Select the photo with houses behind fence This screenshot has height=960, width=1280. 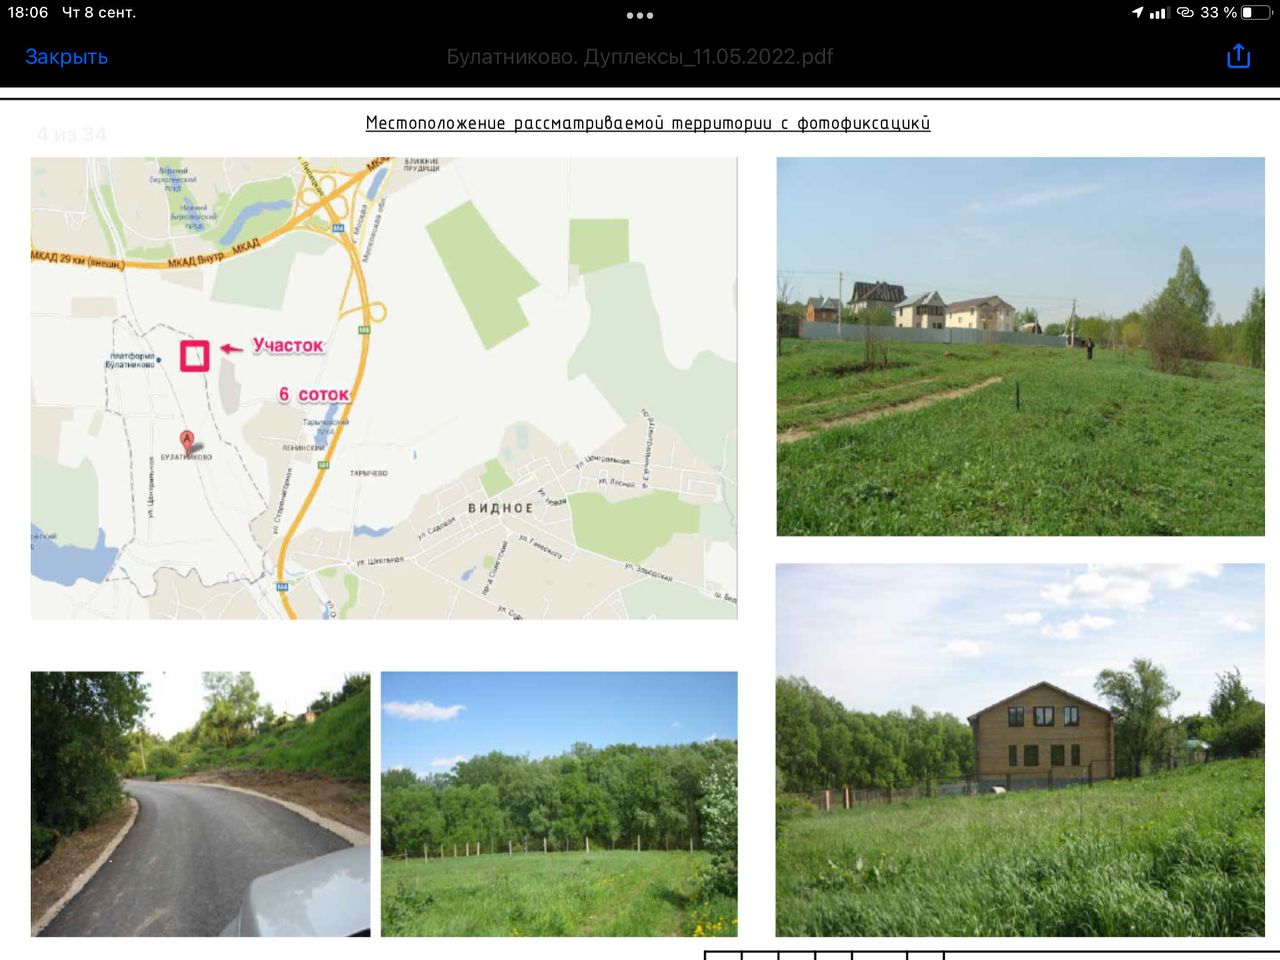(x=1020, y=346)
